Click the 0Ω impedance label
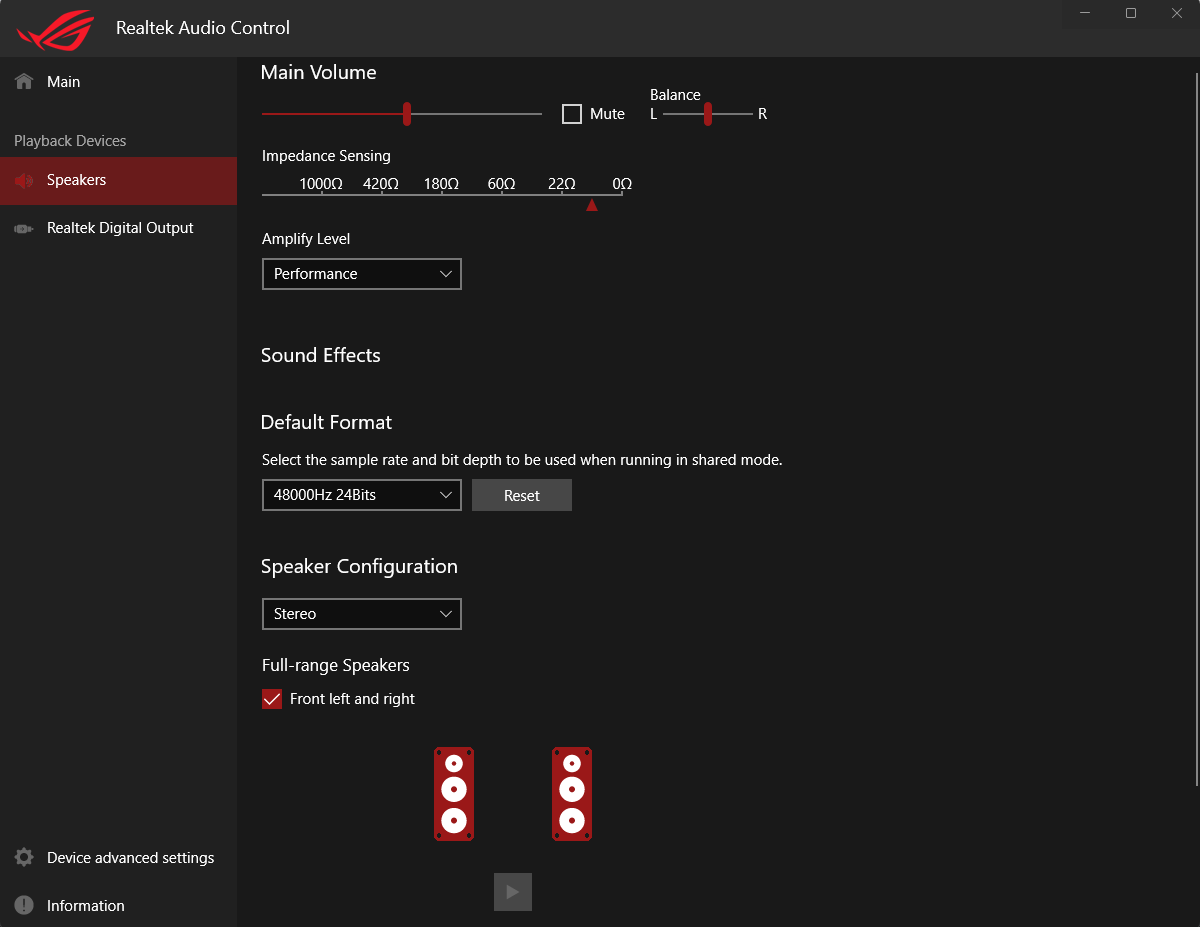Screen dimensions: 1200x927 pos(622,184)
